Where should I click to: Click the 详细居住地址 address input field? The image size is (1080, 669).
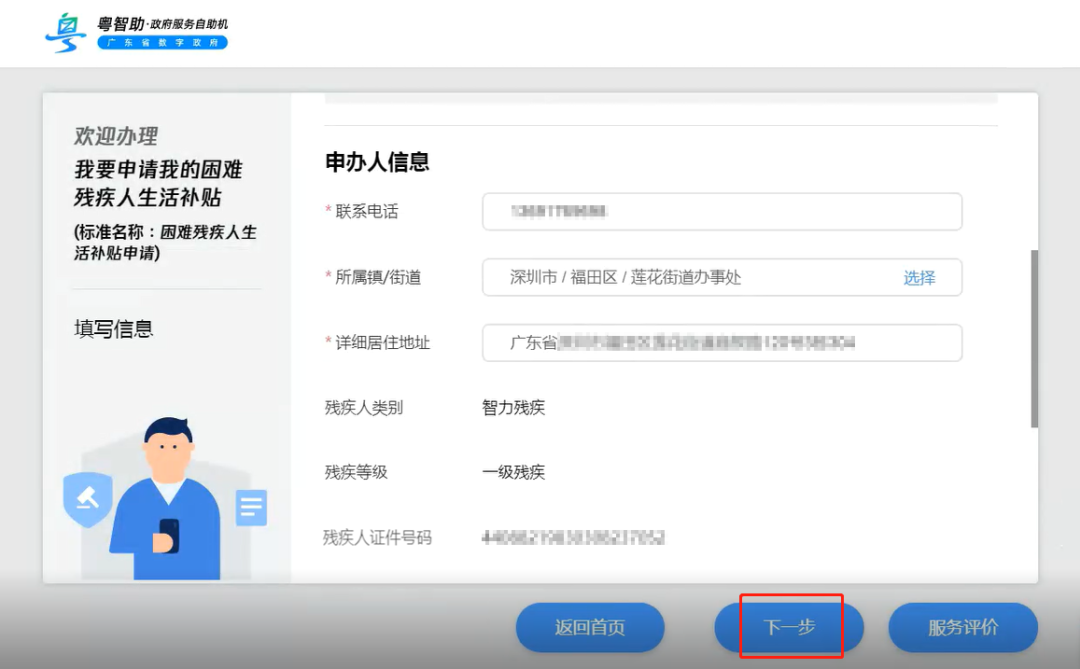click(x=720, y=343)
